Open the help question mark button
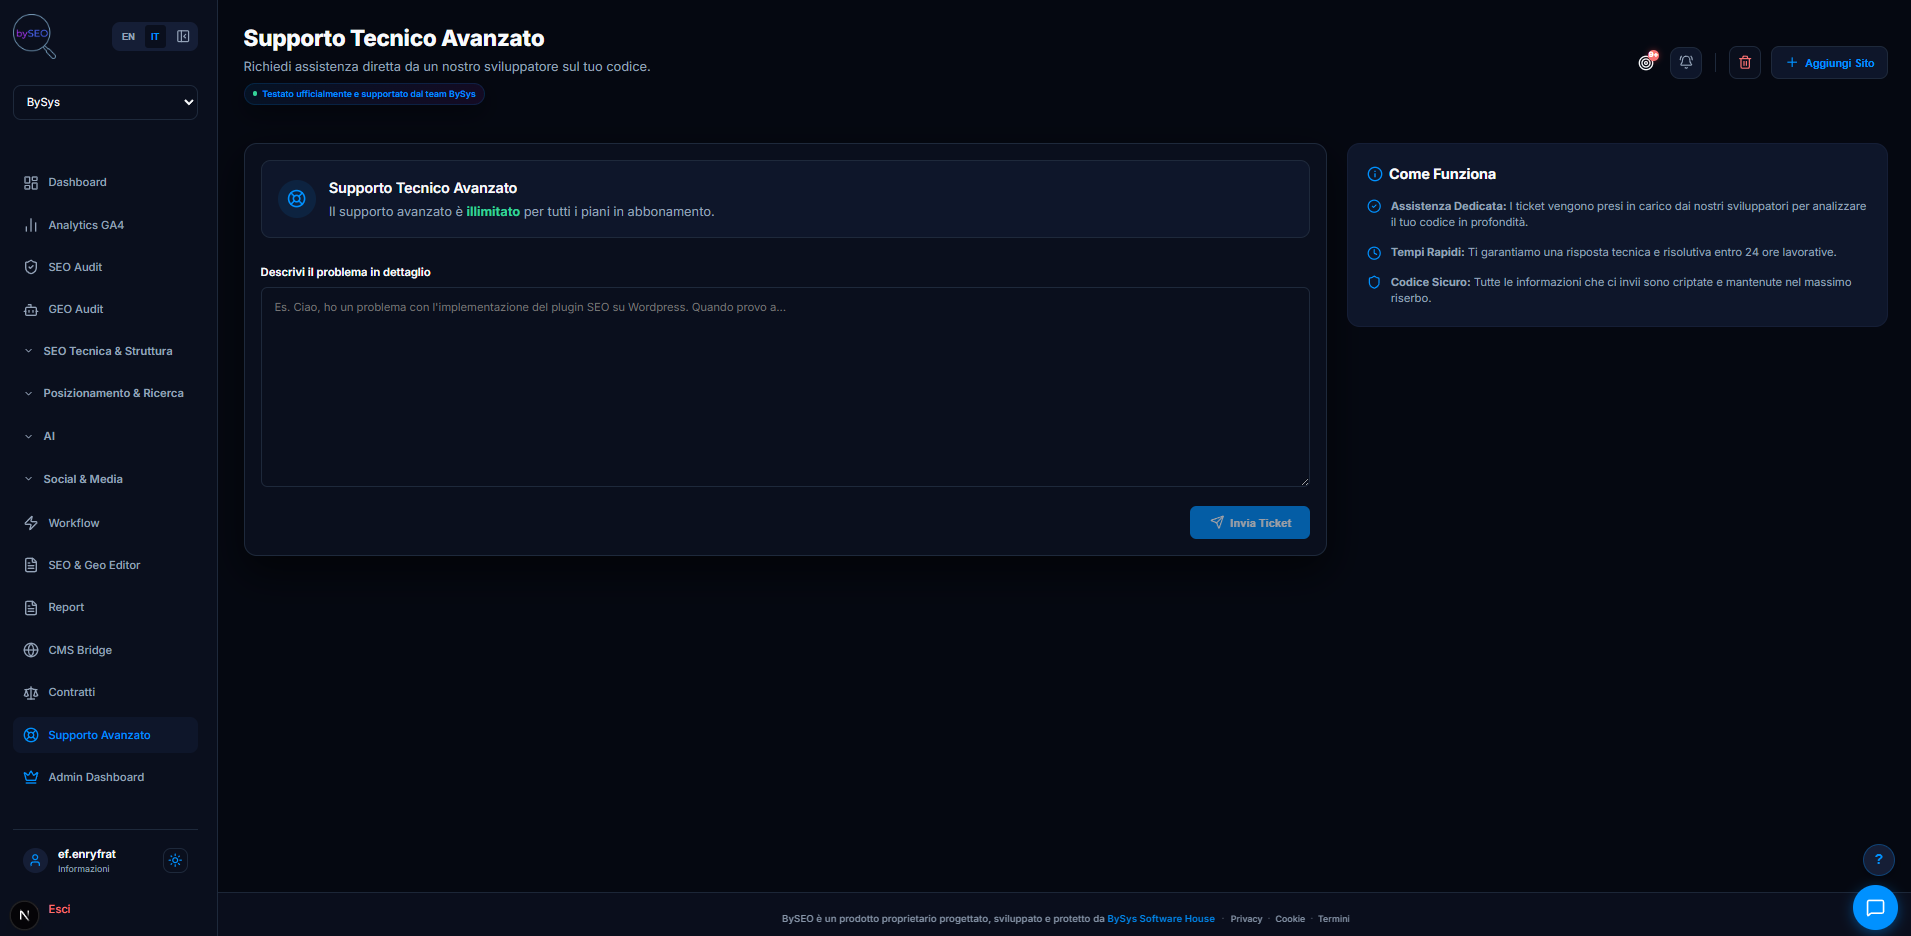Screen dimensions: 1911x936 (x=1879, y=859)
